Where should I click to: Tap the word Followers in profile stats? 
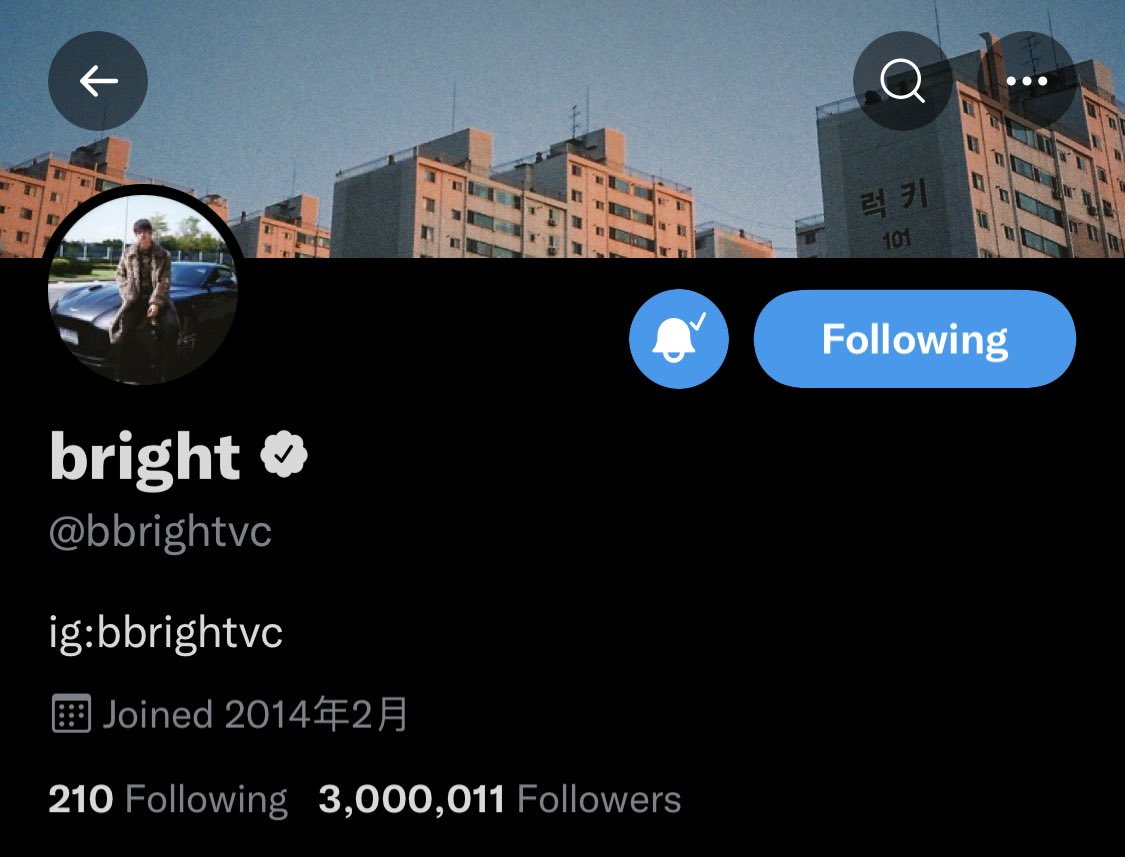tap(599, 799)
